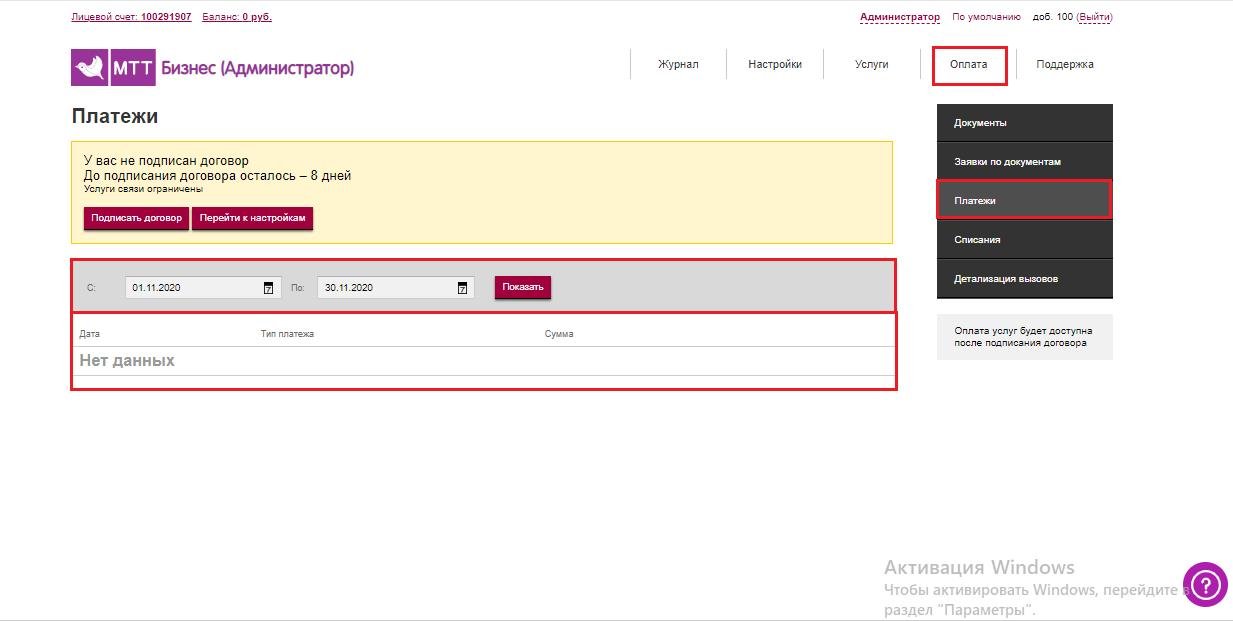1233x621 pixels.
Task: Open Заявки по документам sidebar item
Action: (x=1025, y=161)
